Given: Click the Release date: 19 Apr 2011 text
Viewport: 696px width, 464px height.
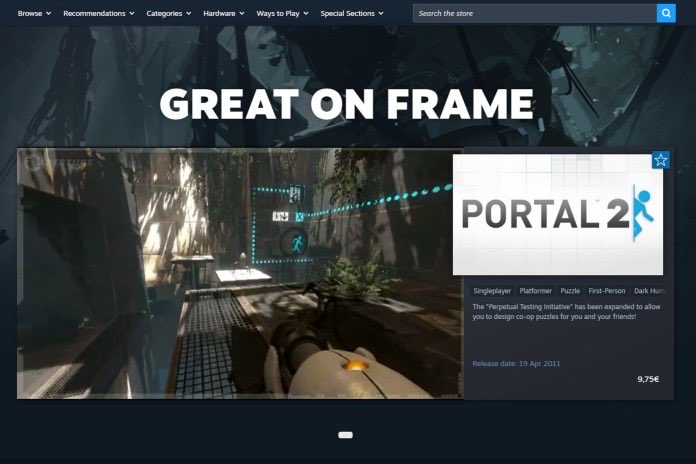Looking at the screenshot, I should pos(516,364).
